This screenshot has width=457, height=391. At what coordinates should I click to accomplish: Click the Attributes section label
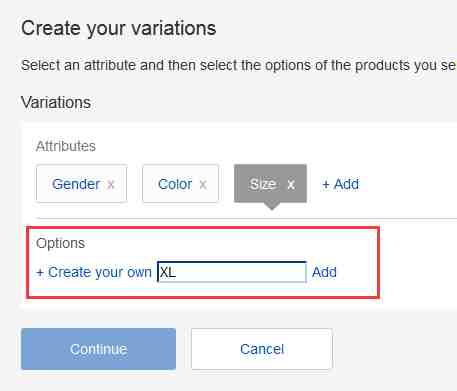coord(66,146)
